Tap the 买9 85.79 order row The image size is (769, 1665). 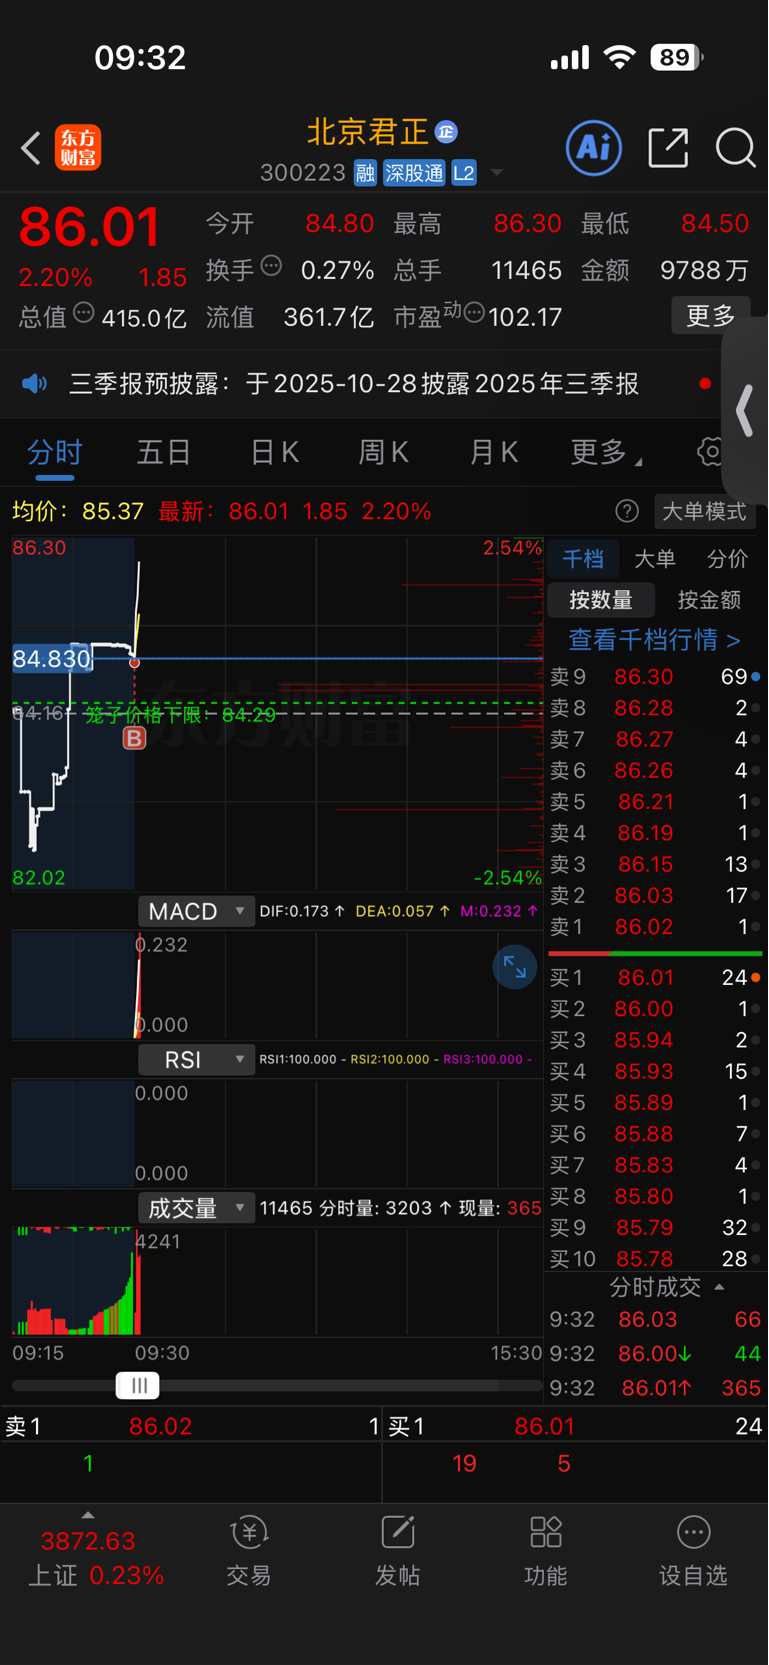(655, 1227)
